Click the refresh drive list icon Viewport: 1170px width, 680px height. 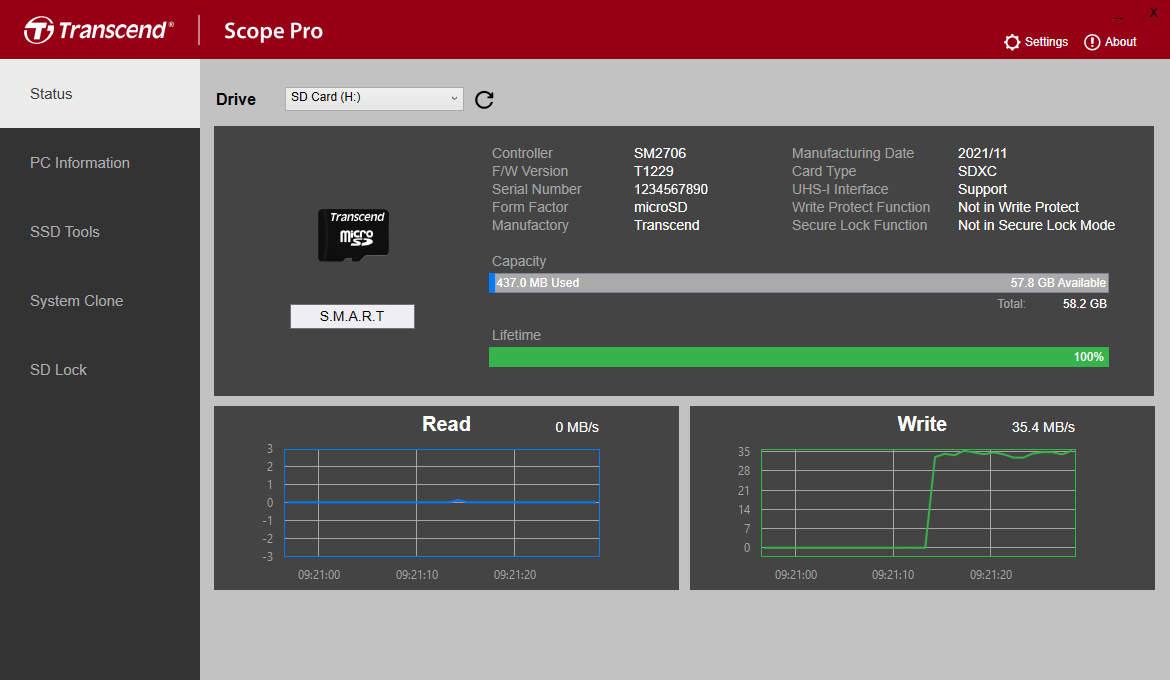[x=484, y=99]
